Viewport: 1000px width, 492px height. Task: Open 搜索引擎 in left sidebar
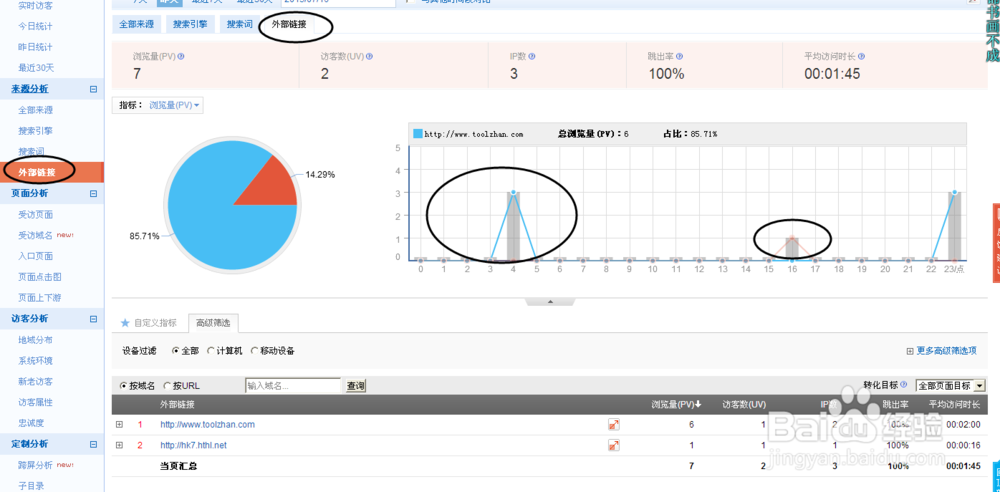36,131
